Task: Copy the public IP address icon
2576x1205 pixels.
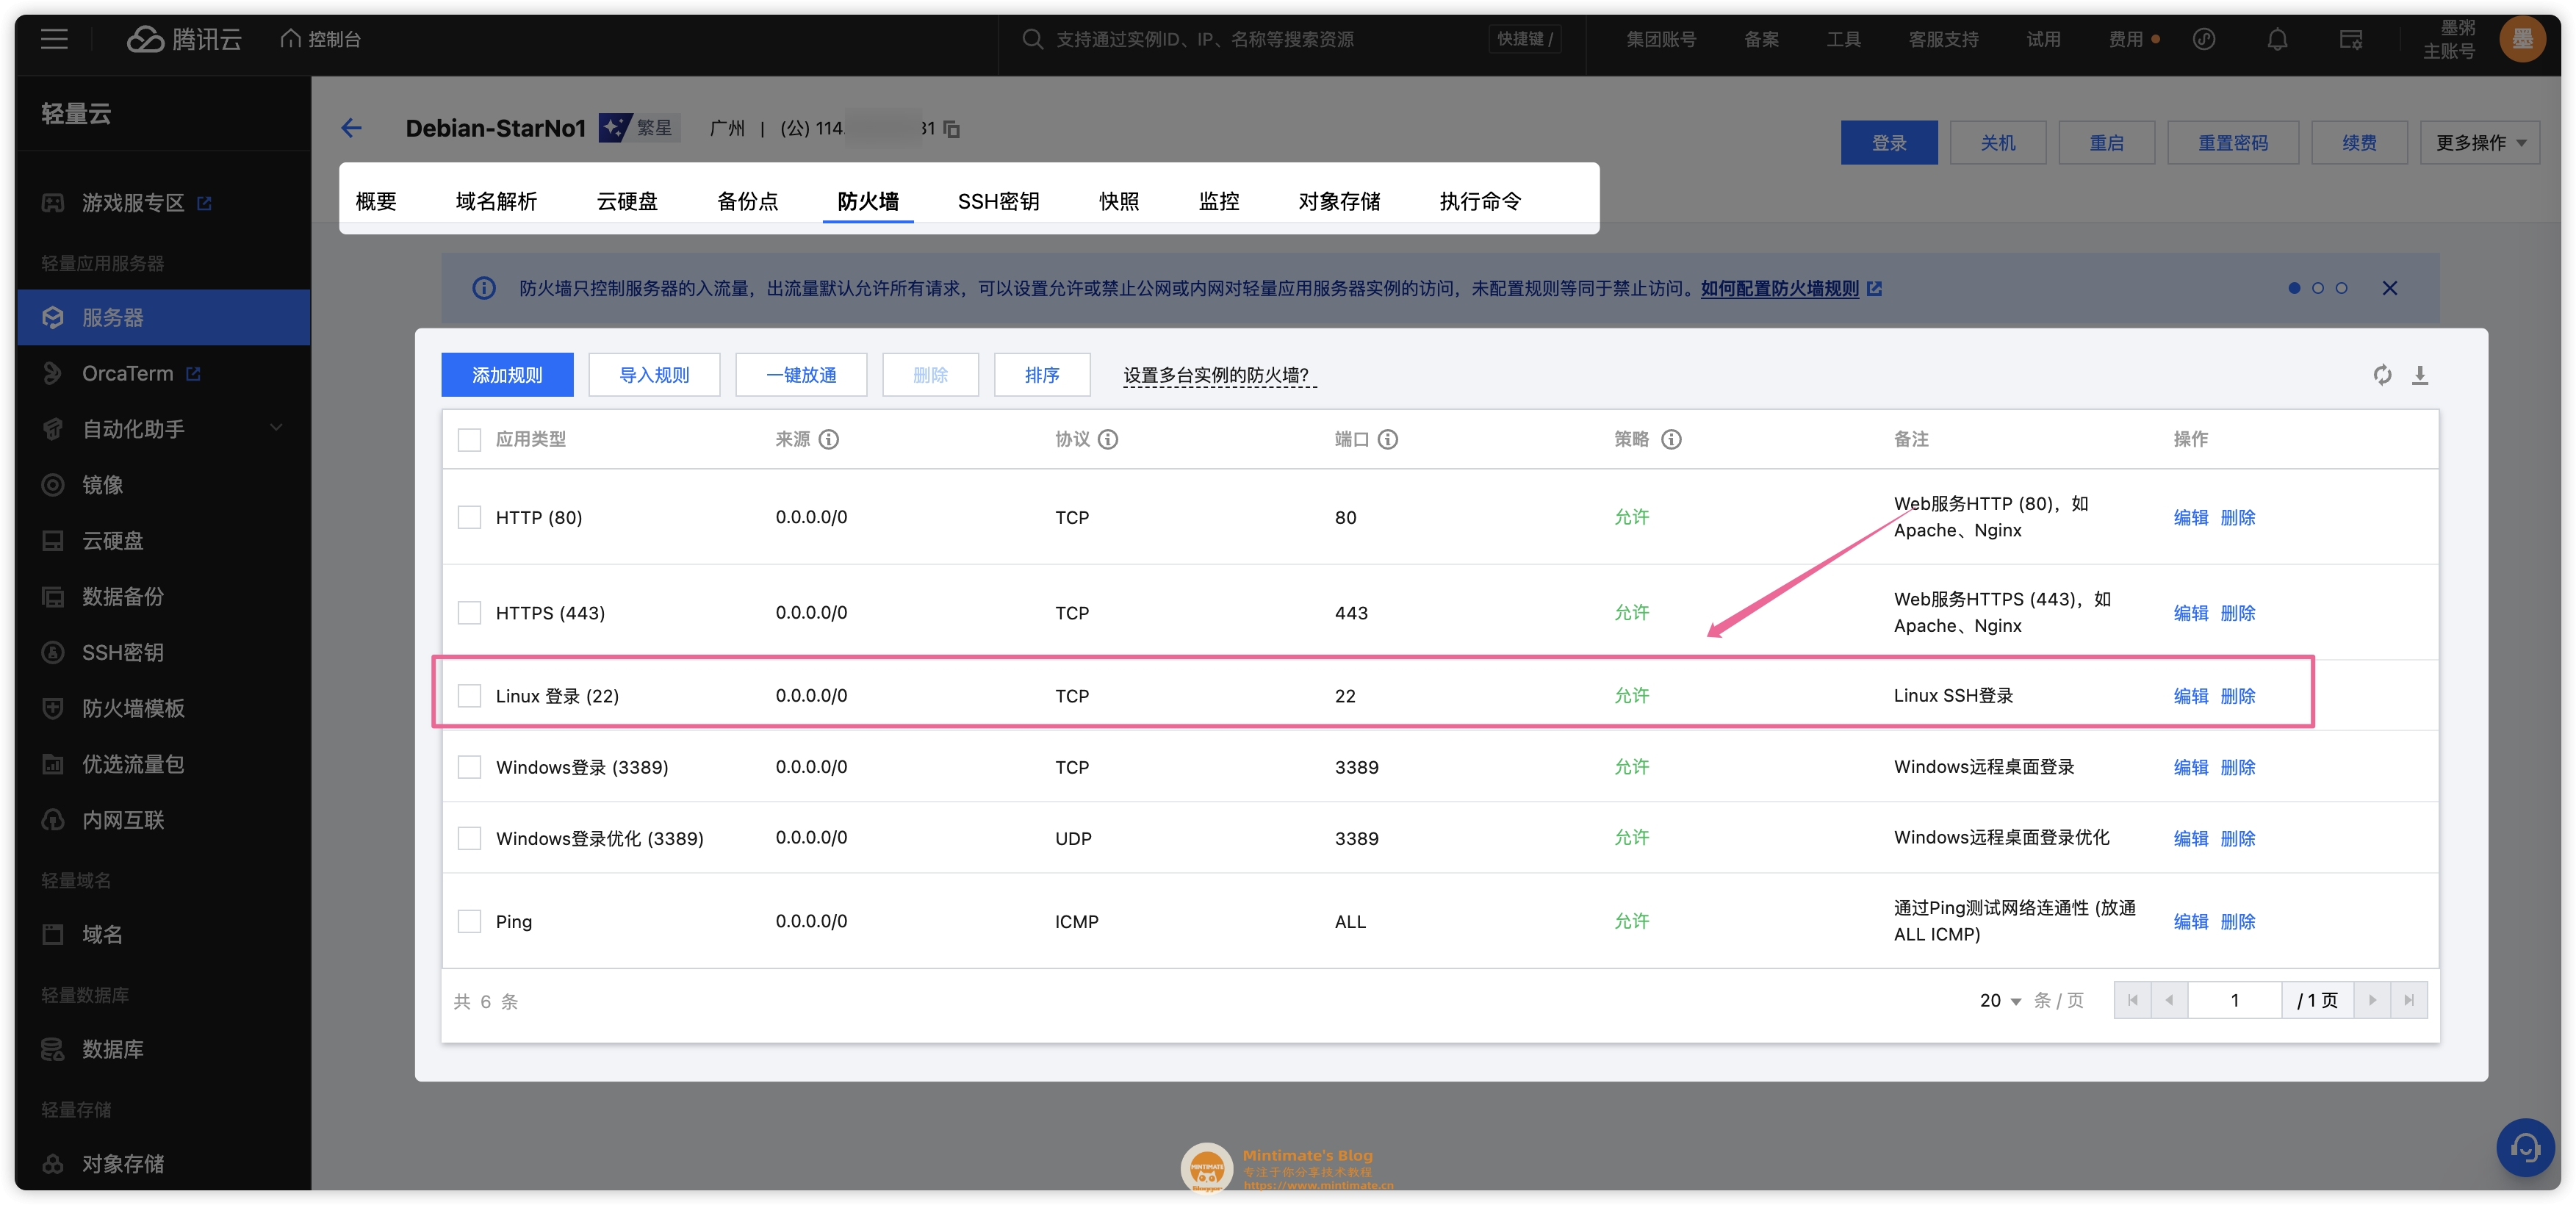Action: [x=952, y=129]
